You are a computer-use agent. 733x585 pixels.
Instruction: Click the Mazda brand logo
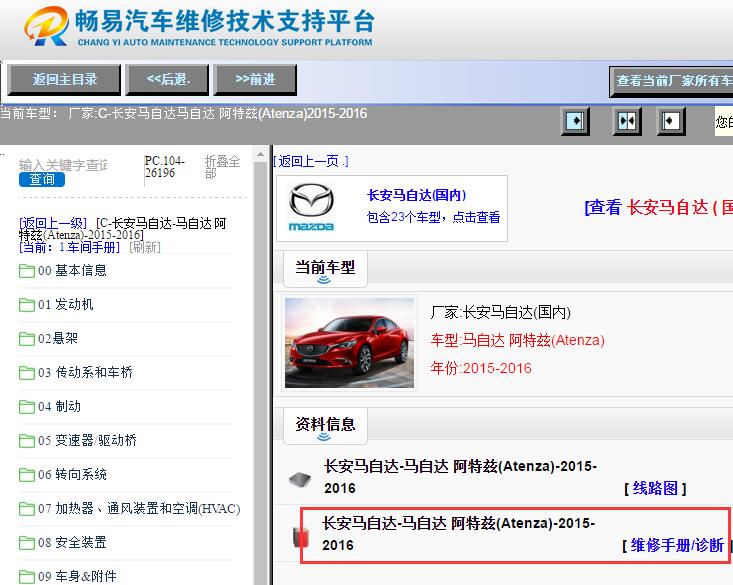[311, 207]
